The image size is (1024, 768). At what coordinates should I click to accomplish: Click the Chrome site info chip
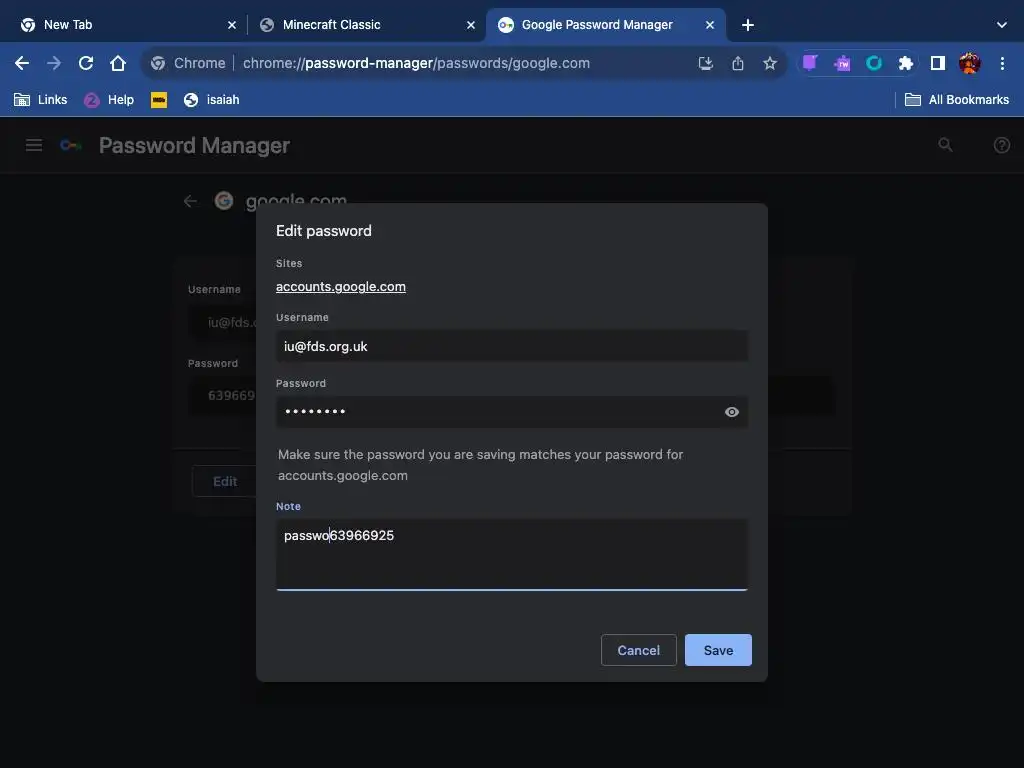pyautogui.click(x=188, y=63)
